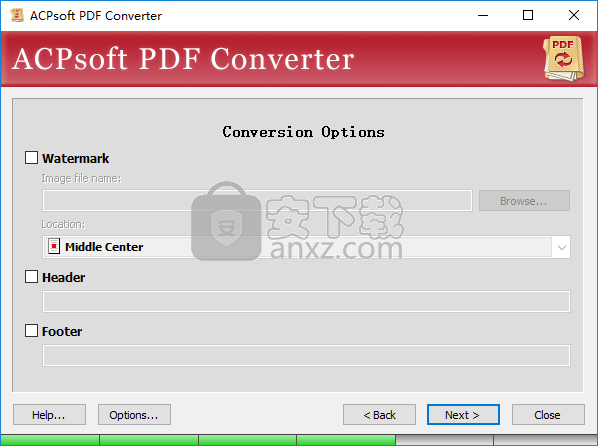Enable the Header checkbox
The image size is (598, 446).
click(x=31, y=277)
